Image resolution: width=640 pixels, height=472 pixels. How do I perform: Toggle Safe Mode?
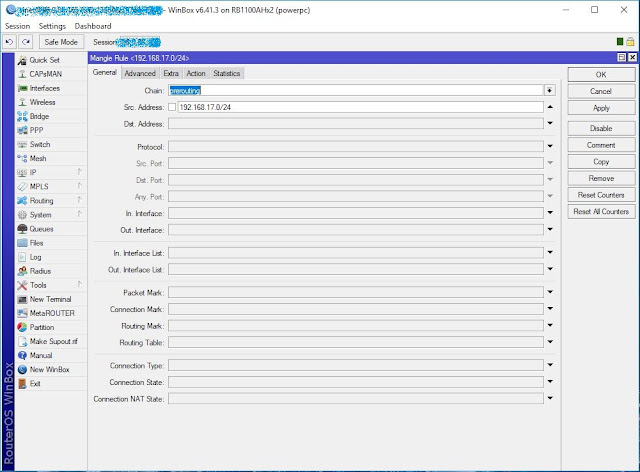tap(61, 42)
